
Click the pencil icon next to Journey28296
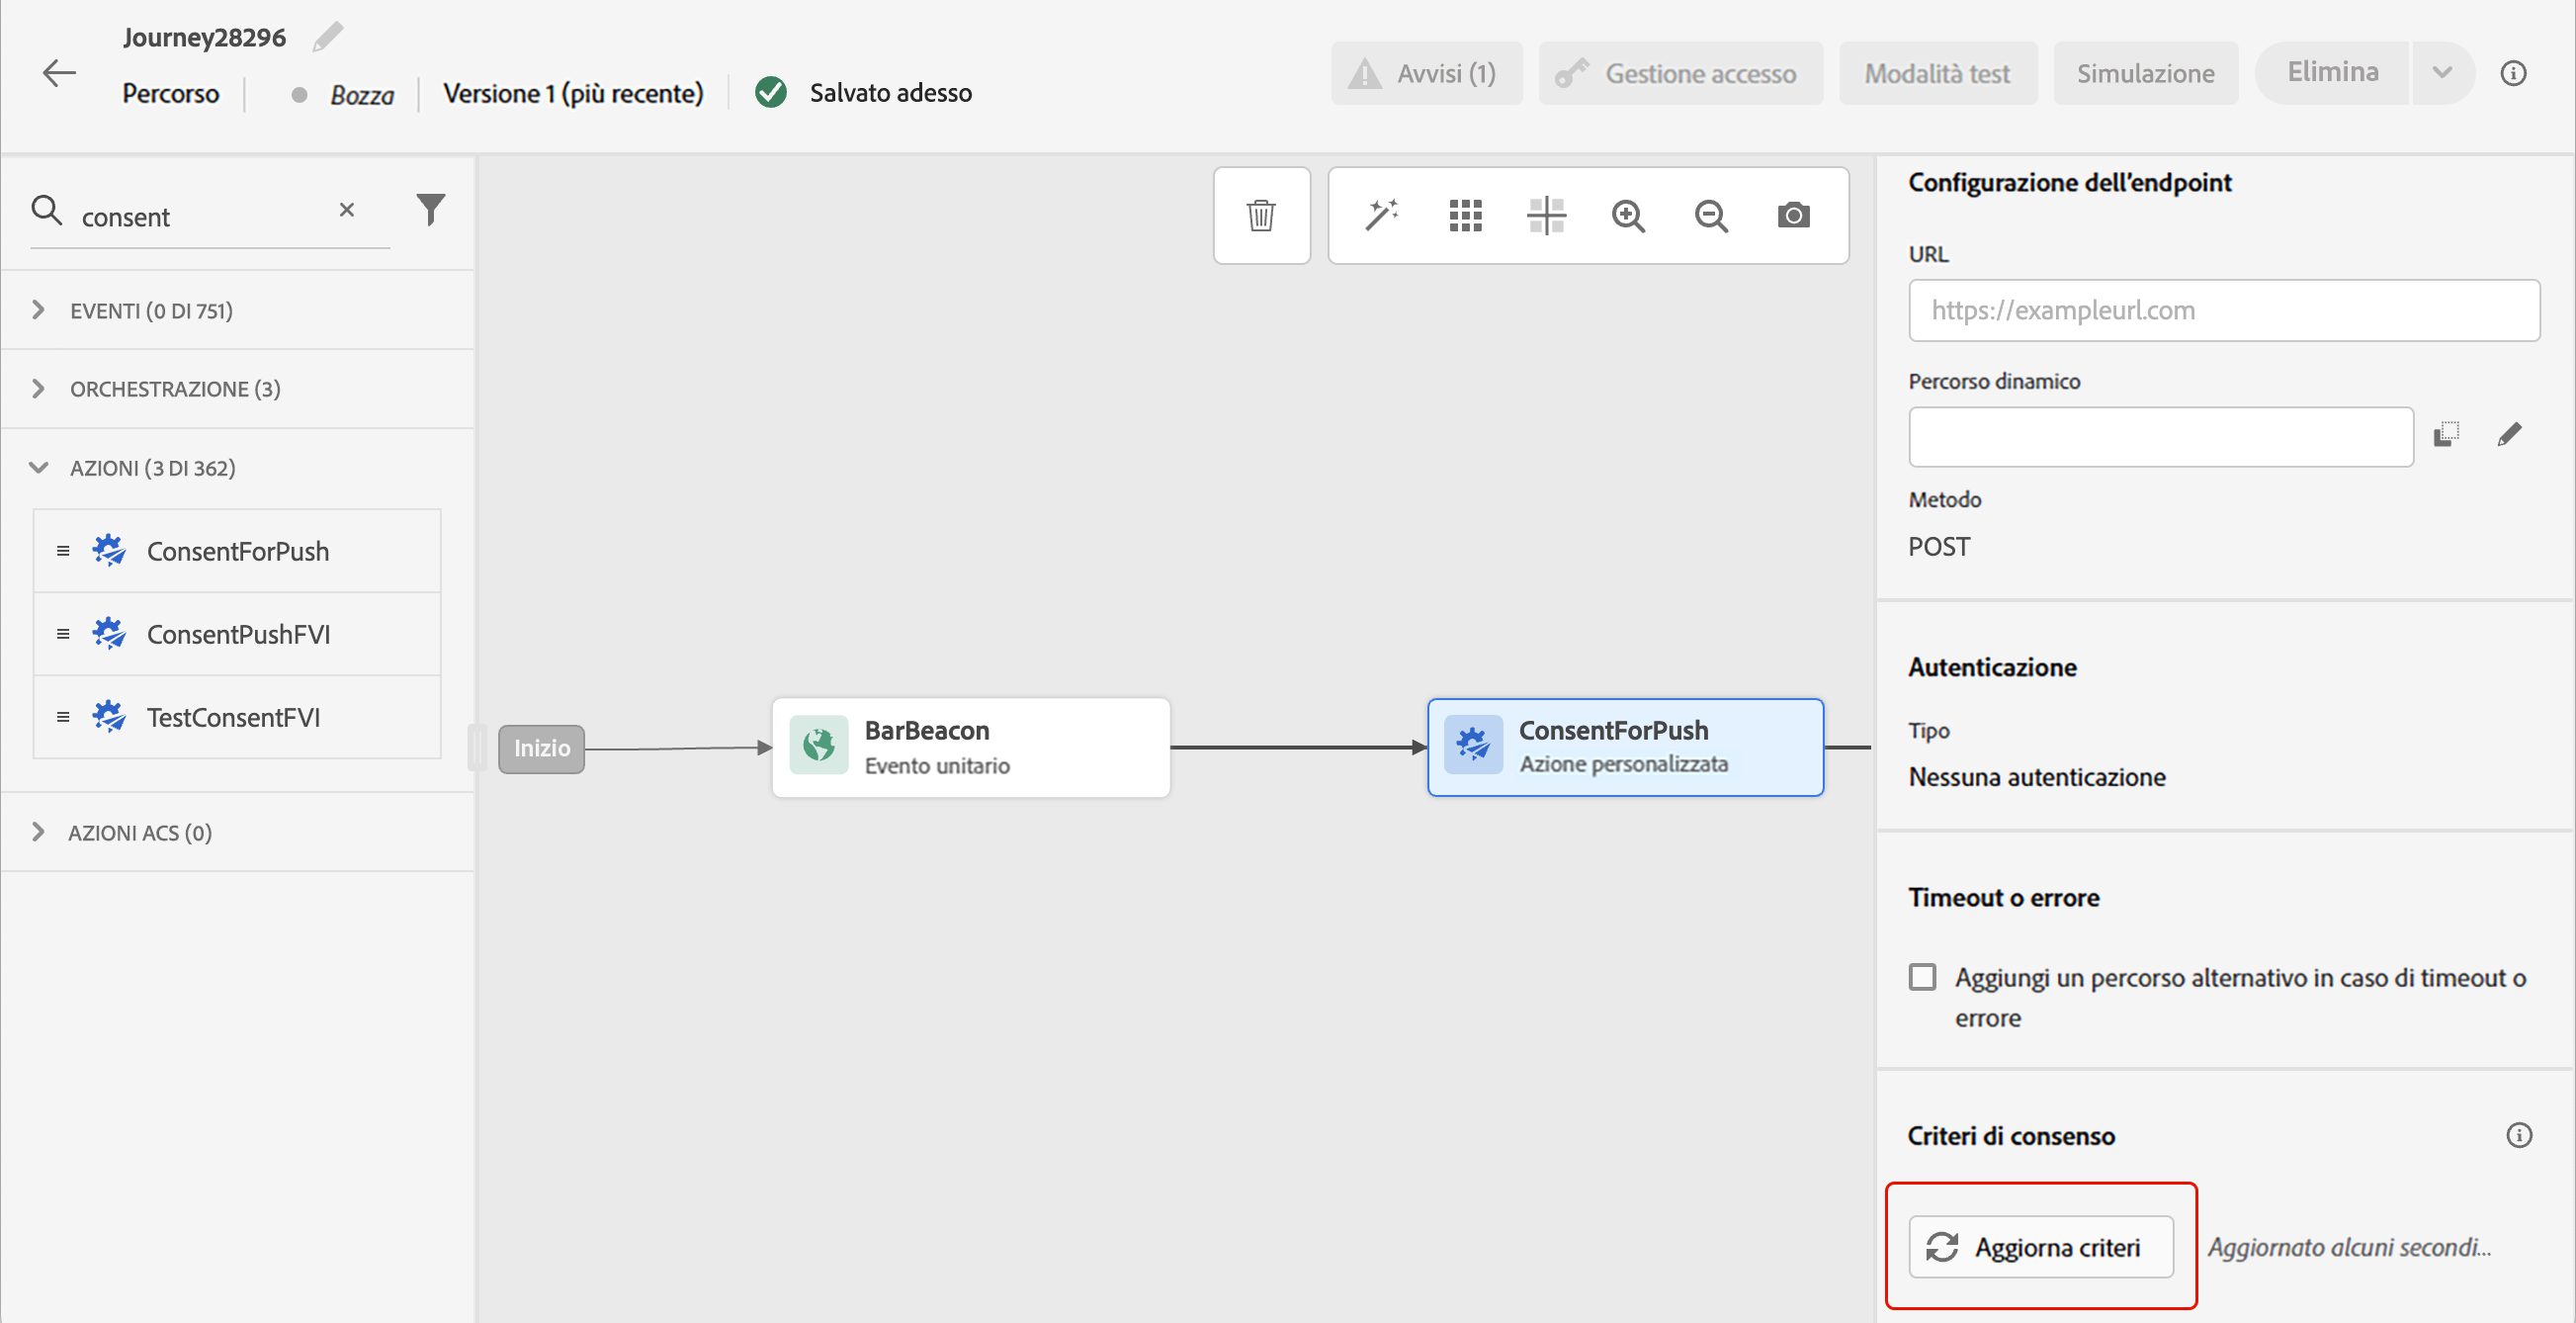pyautogui.click(x=327, y=37)
